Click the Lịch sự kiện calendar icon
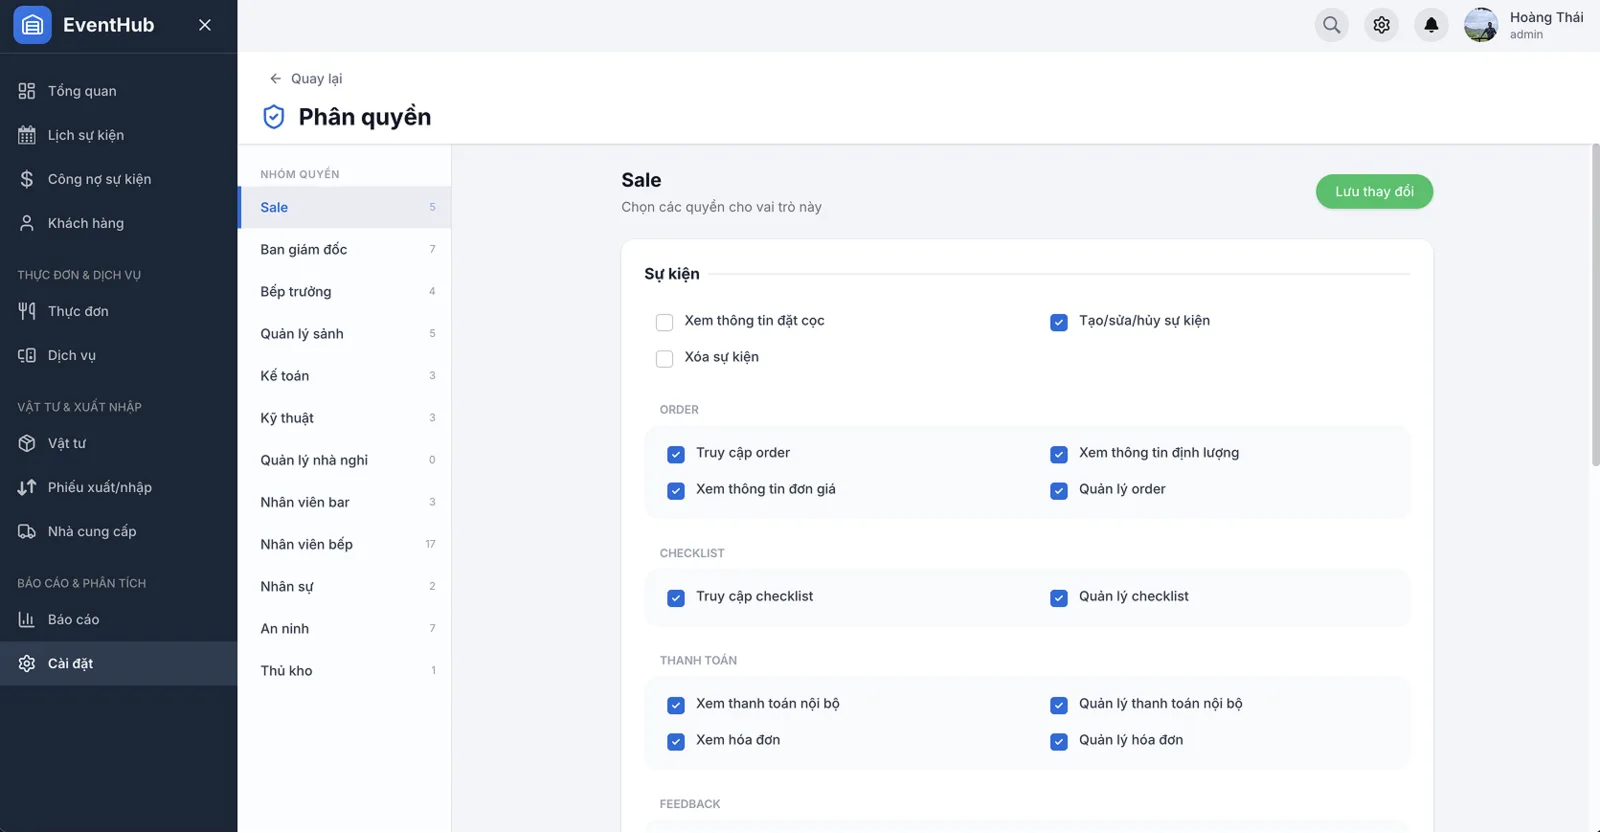This screenshot has width=1600, height=833. 27,135
